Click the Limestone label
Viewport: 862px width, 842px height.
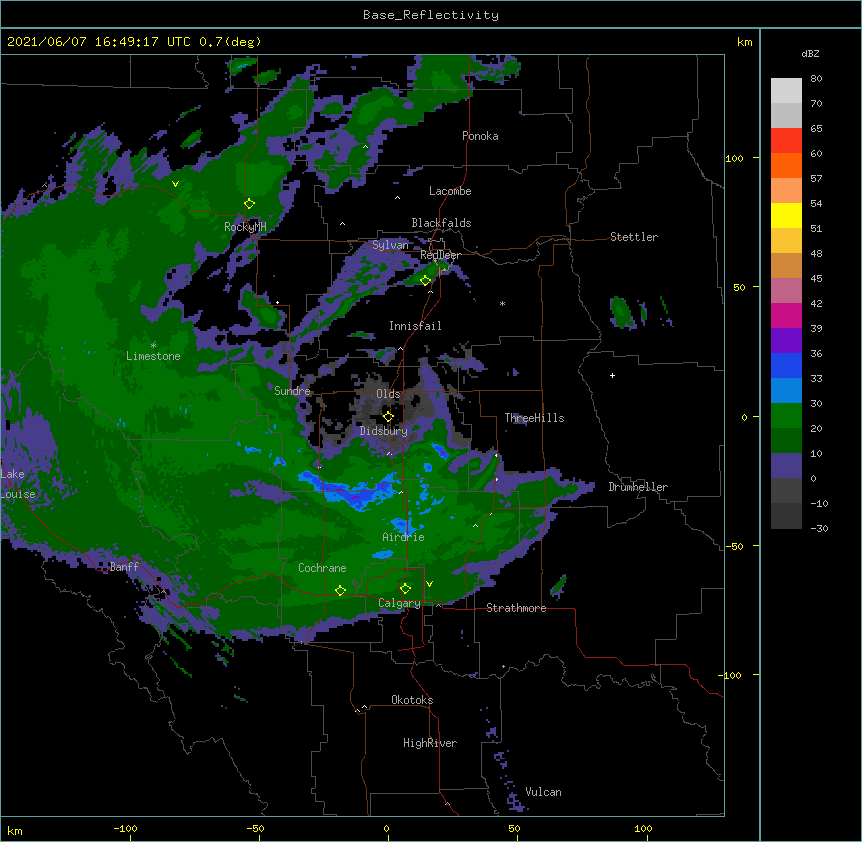point(153,356)
